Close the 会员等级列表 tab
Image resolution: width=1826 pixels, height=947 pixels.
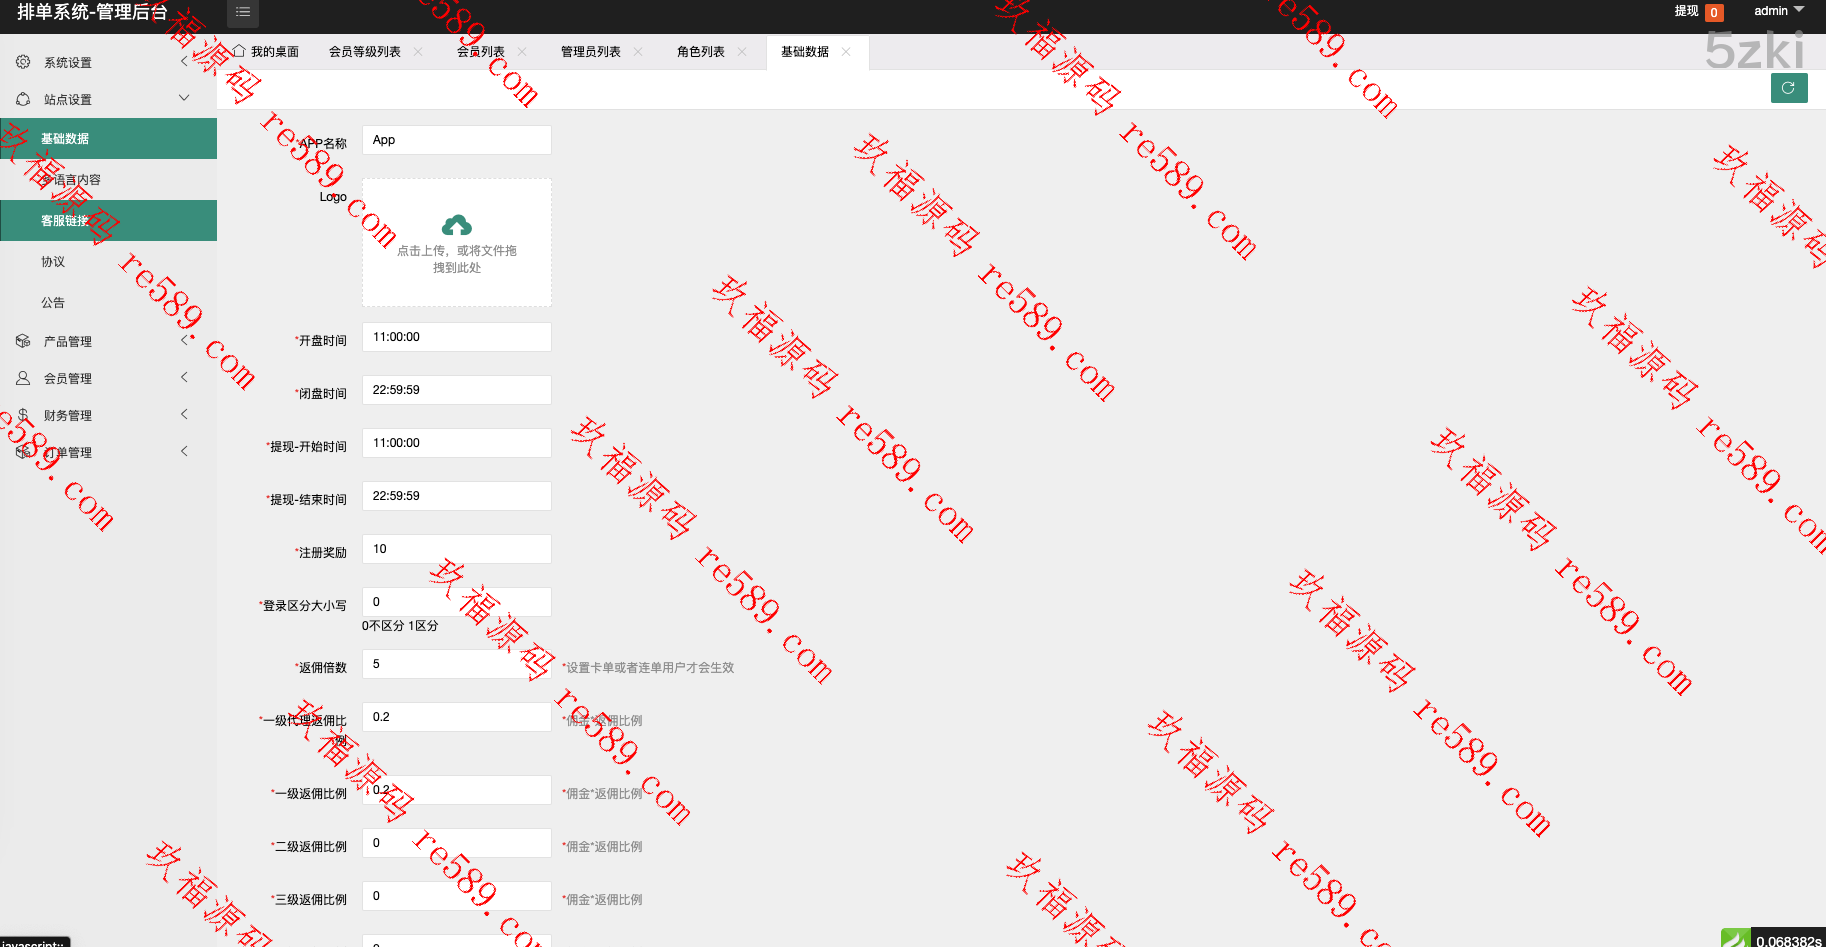pos(418,52)
